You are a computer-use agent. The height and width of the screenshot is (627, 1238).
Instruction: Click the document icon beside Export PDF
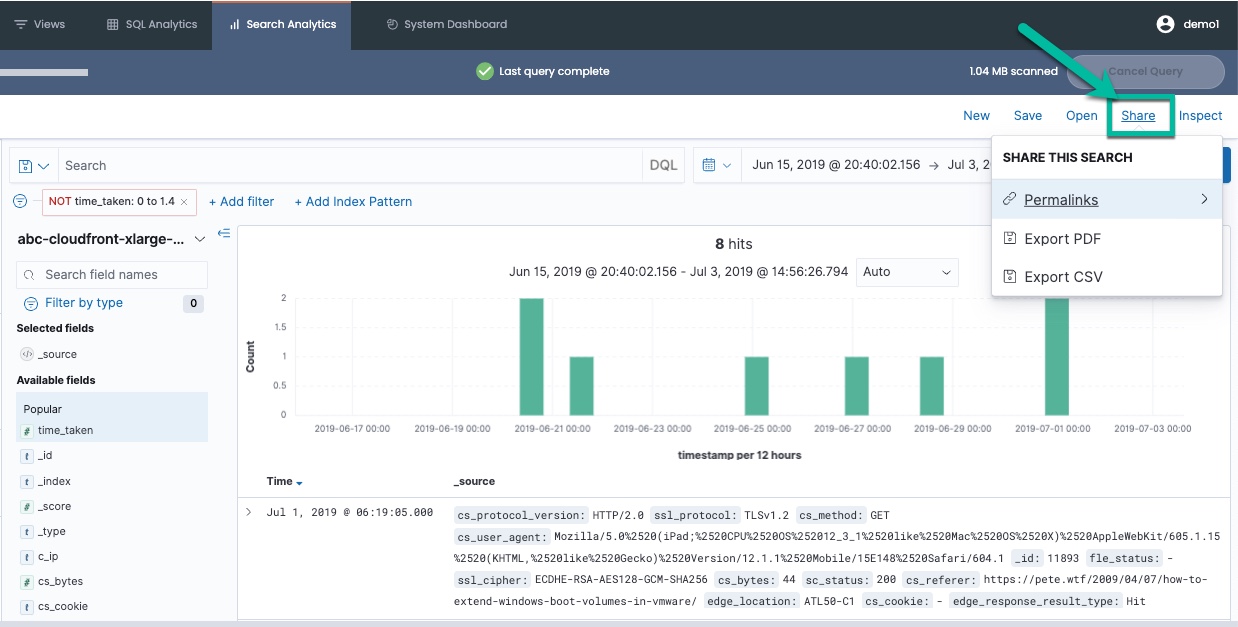coord(1010,238)
